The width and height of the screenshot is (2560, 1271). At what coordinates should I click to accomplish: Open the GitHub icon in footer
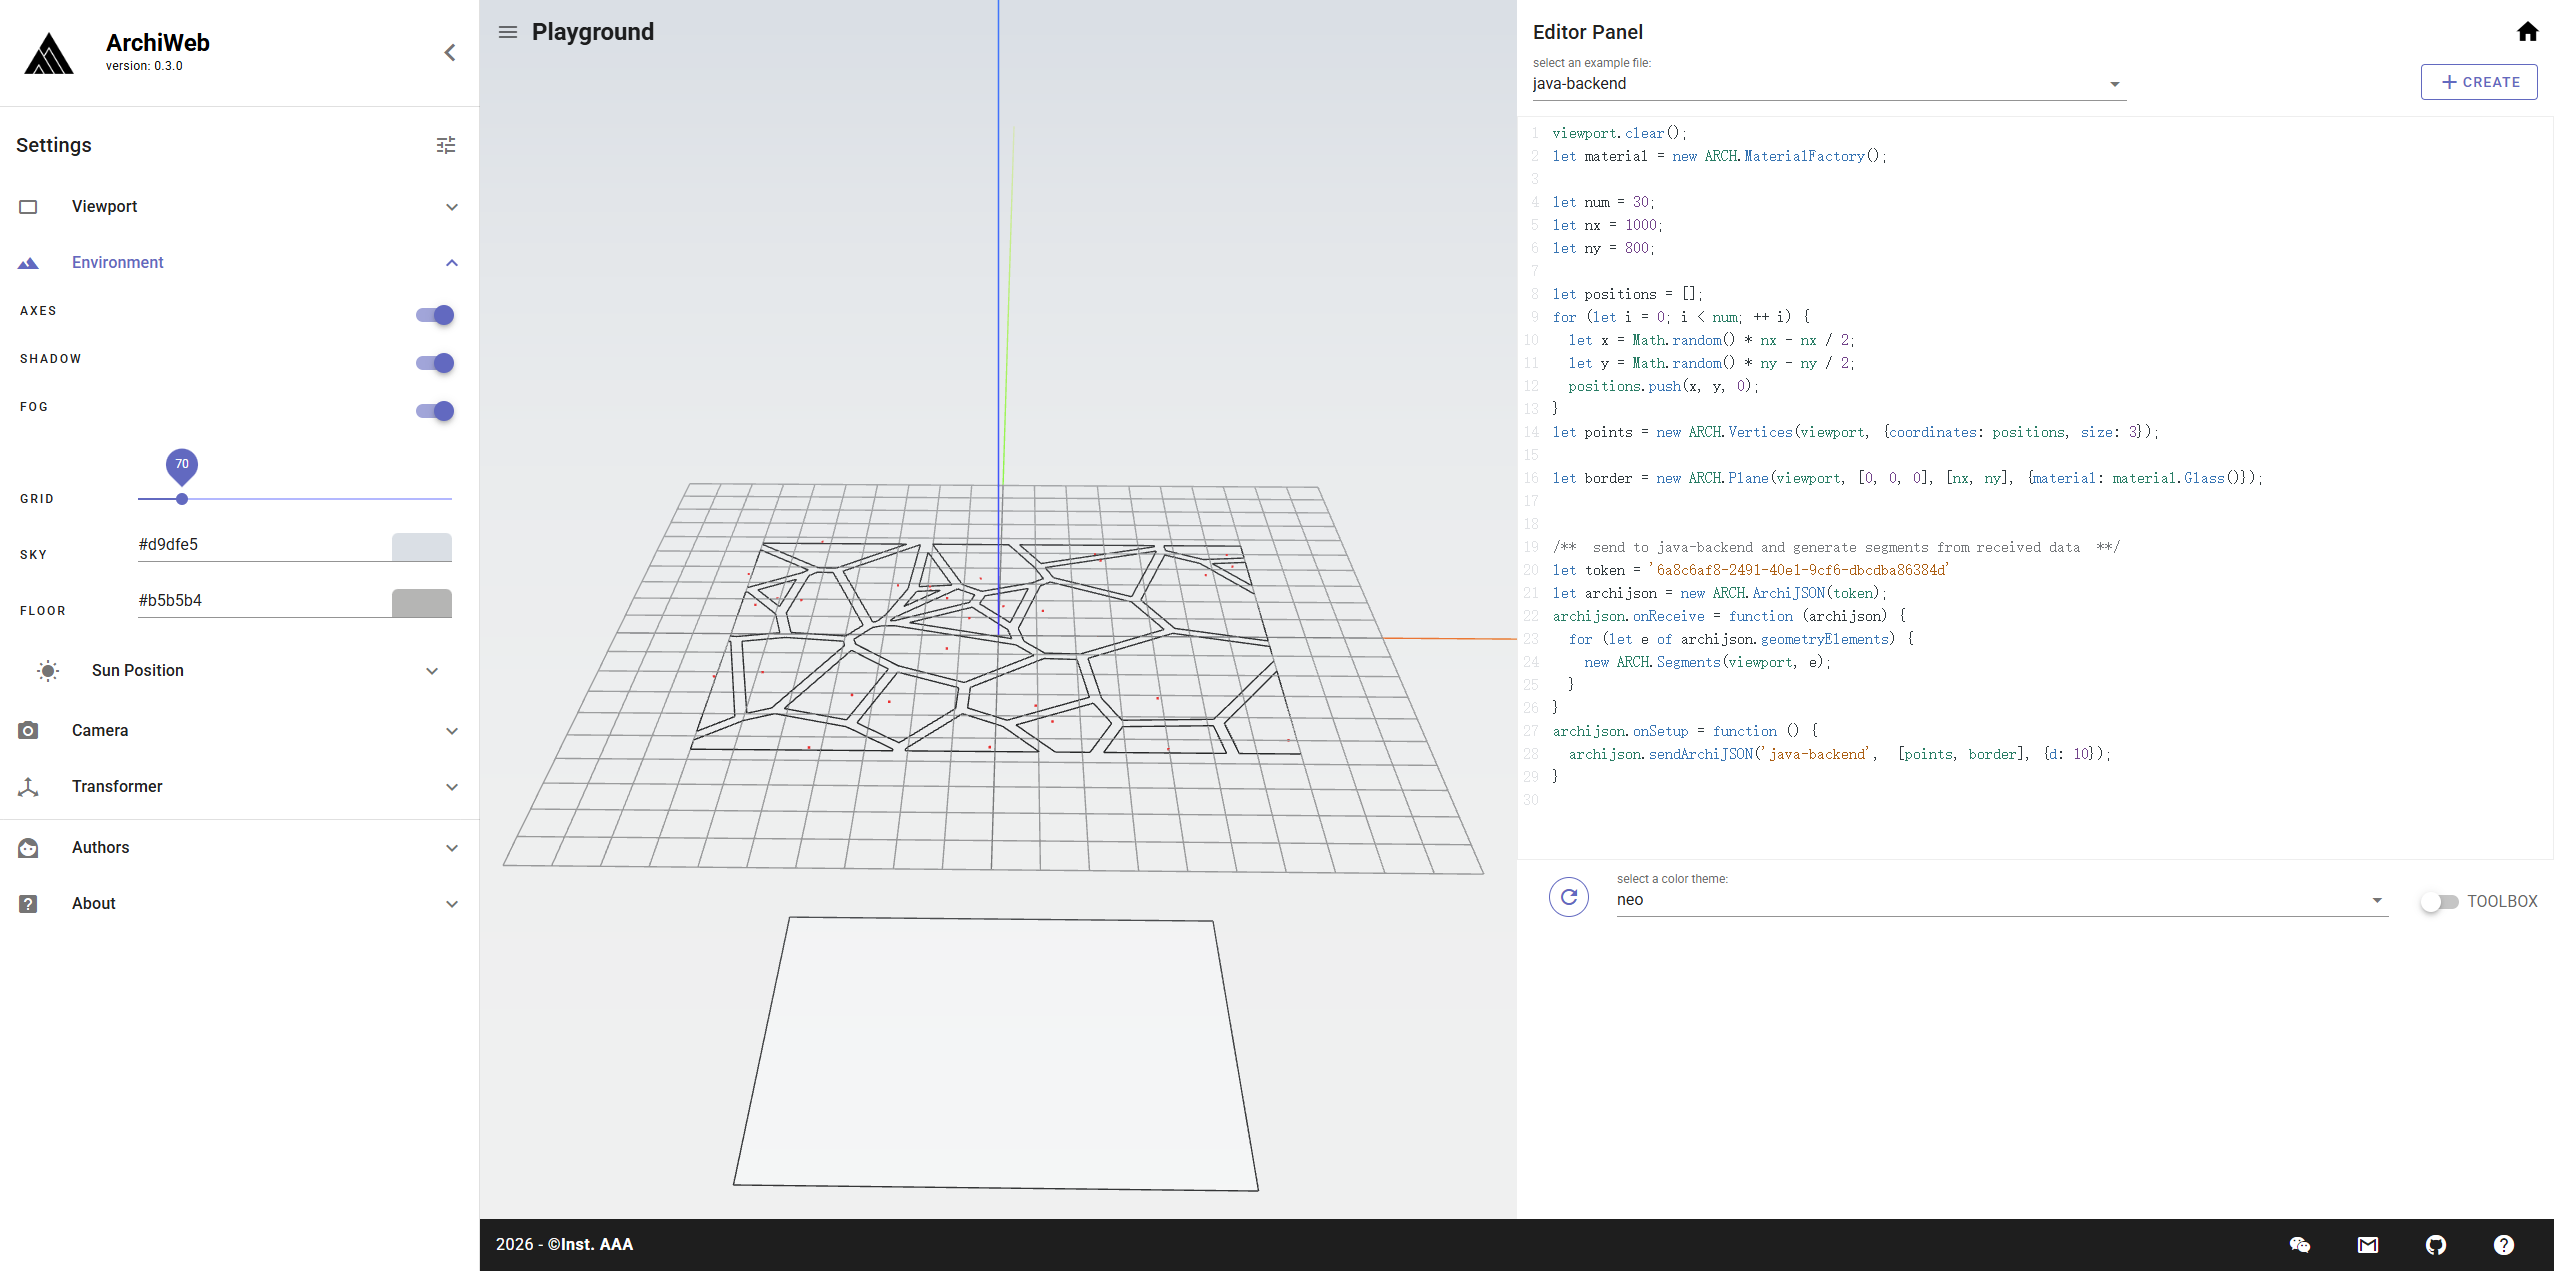pyautogui.click(x=2435, y=1244)
